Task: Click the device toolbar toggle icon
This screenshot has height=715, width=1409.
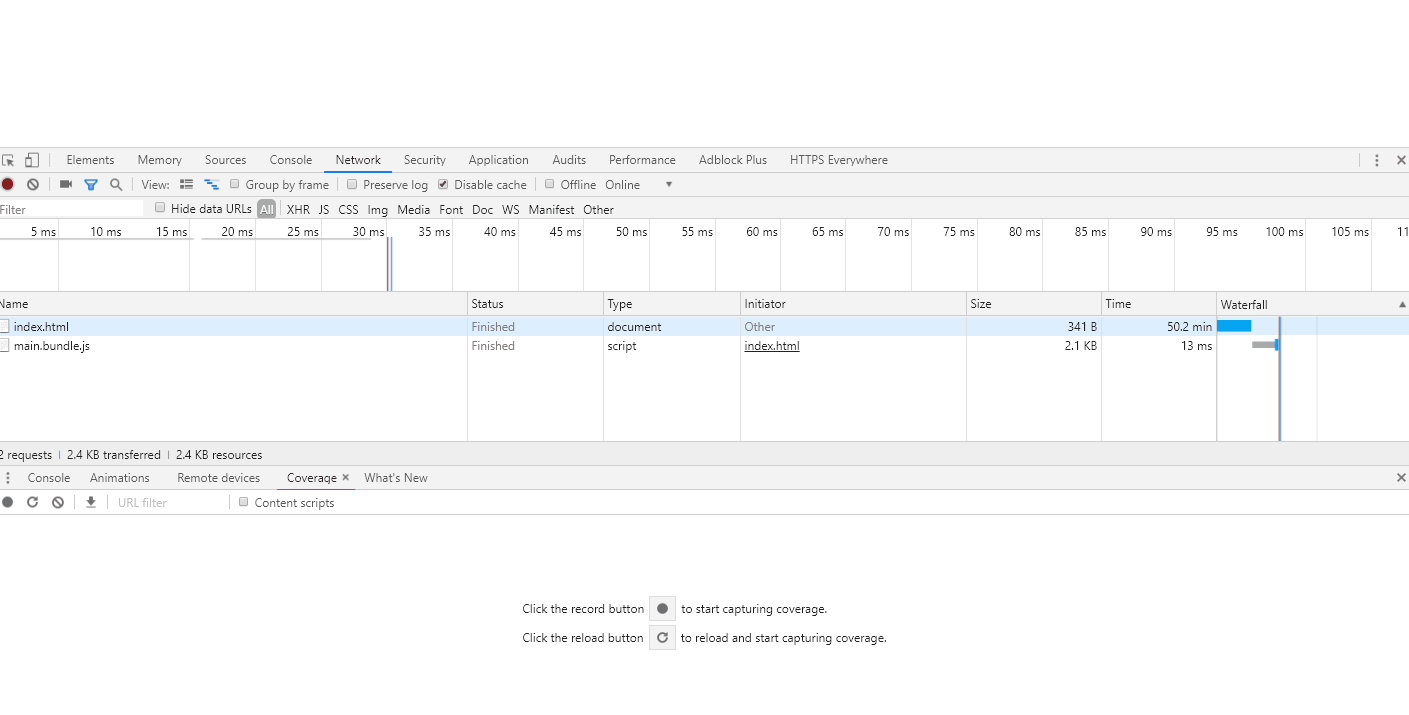Action: pos(32,160)
